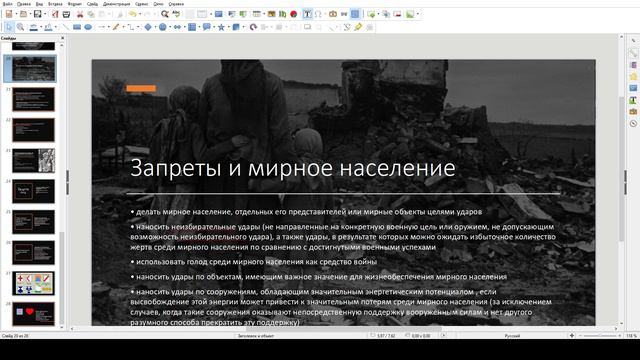Open sidebar Gallery panel icon
Screen dimensions: 640x360
click(x=633, y=111)
